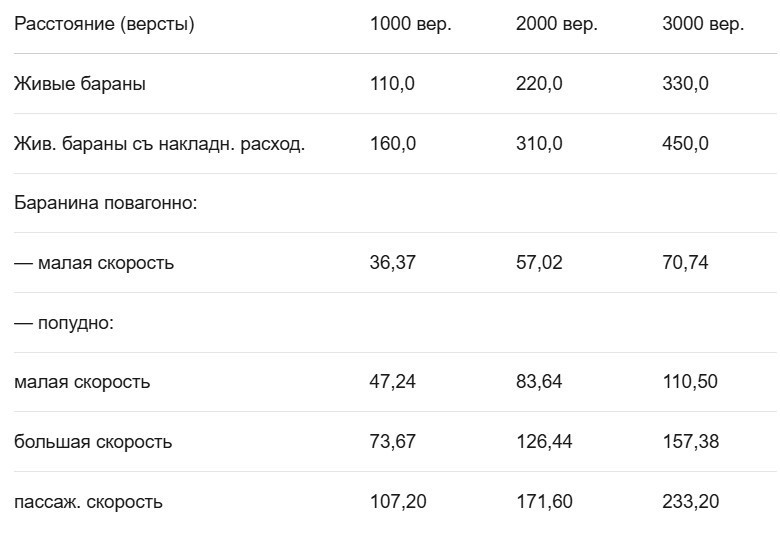Screen dimensions: 780x533
Task: Select the cell with value 83,64
Action: (539, 382)
